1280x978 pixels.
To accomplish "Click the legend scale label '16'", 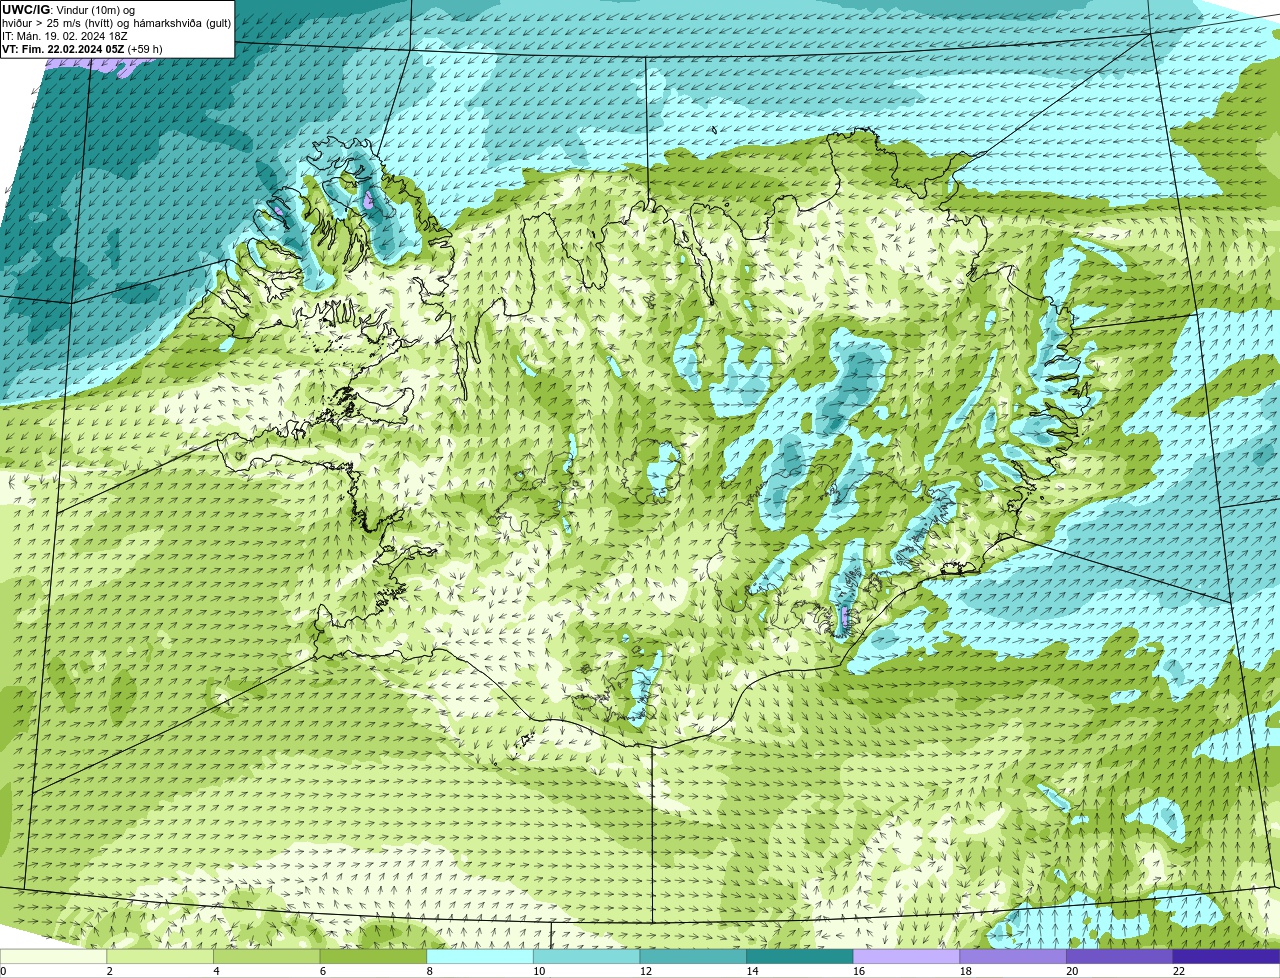I will 858,971.
